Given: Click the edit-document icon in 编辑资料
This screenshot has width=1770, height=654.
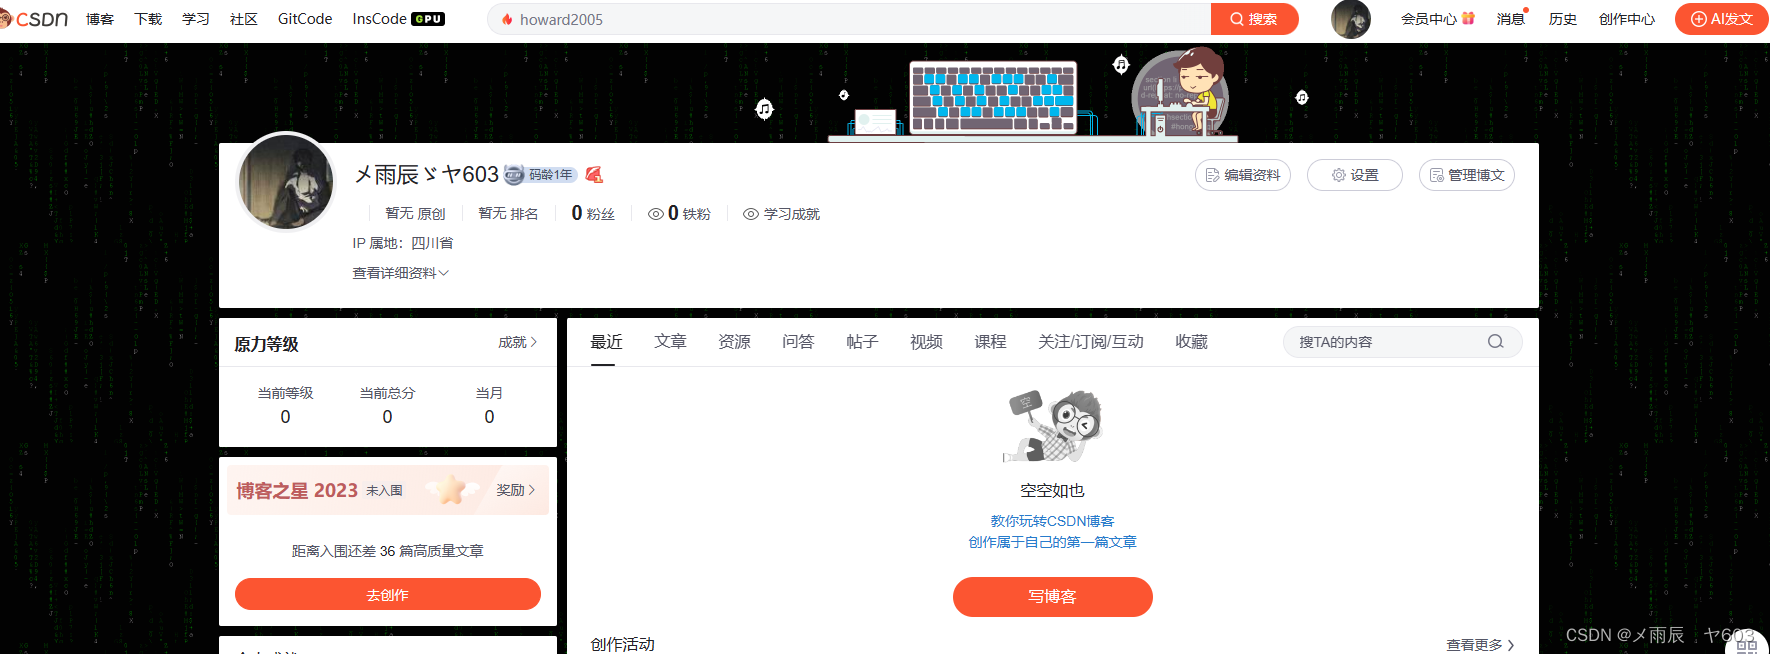Looking at the screenshot, I should (1212, 175).
